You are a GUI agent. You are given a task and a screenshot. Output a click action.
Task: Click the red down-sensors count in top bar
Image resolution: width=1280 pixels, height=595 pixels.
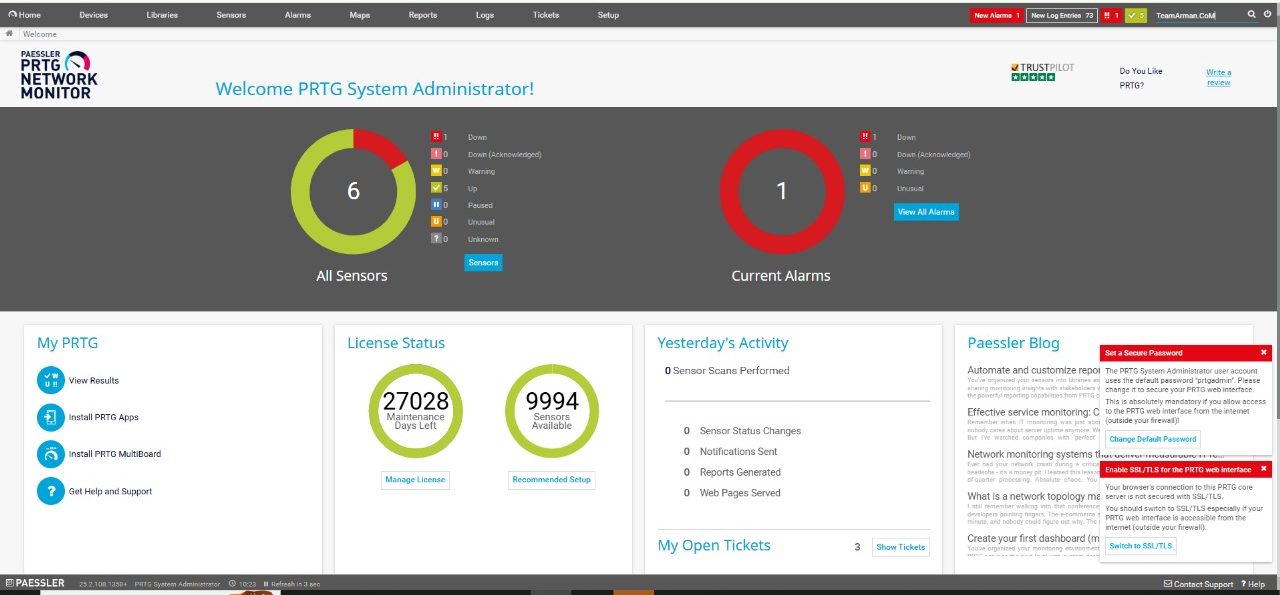point(1111,15)
